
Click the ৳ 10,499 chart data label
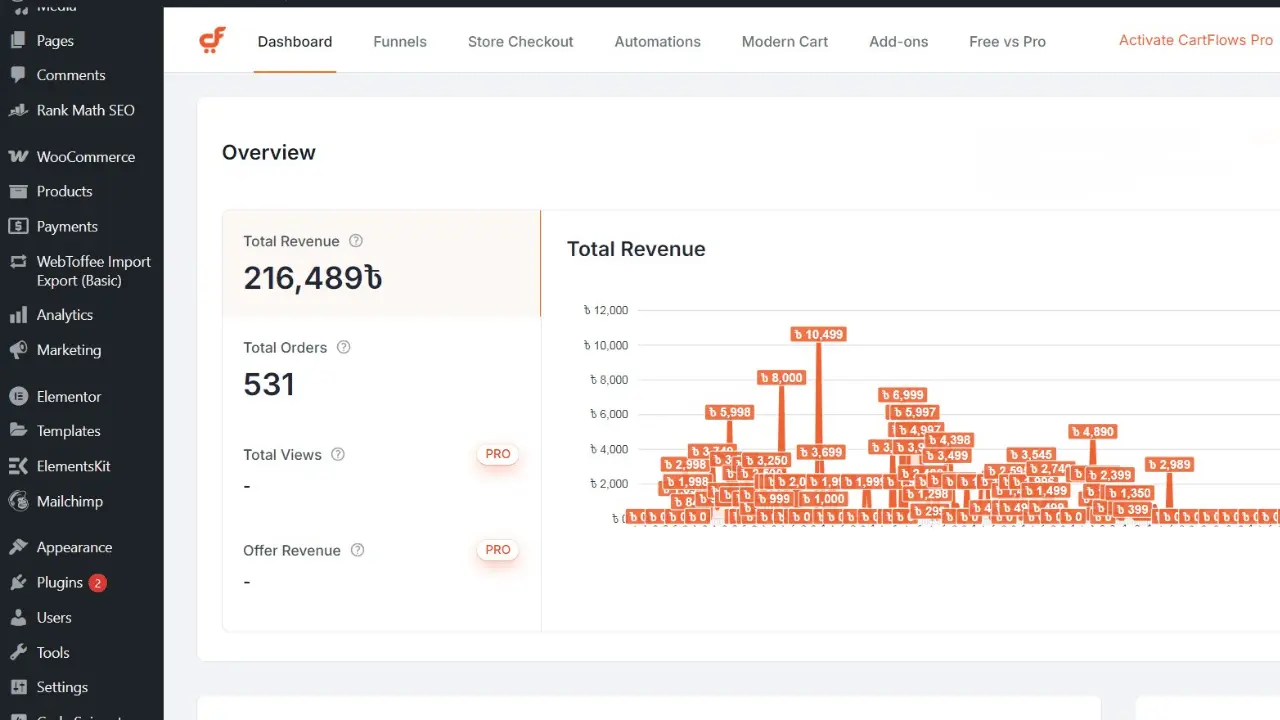point(818,334)
